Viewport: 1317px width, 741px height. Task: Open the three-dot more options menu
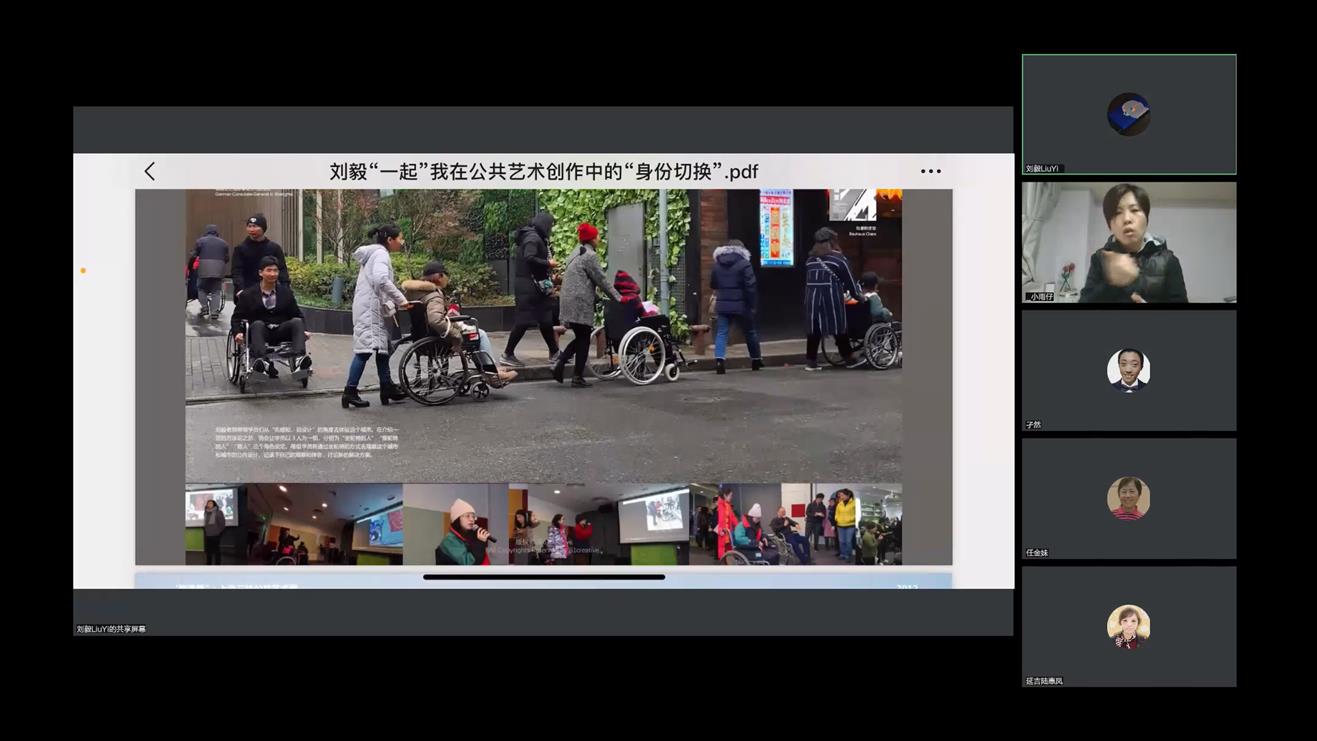click(x=930, y=171)
